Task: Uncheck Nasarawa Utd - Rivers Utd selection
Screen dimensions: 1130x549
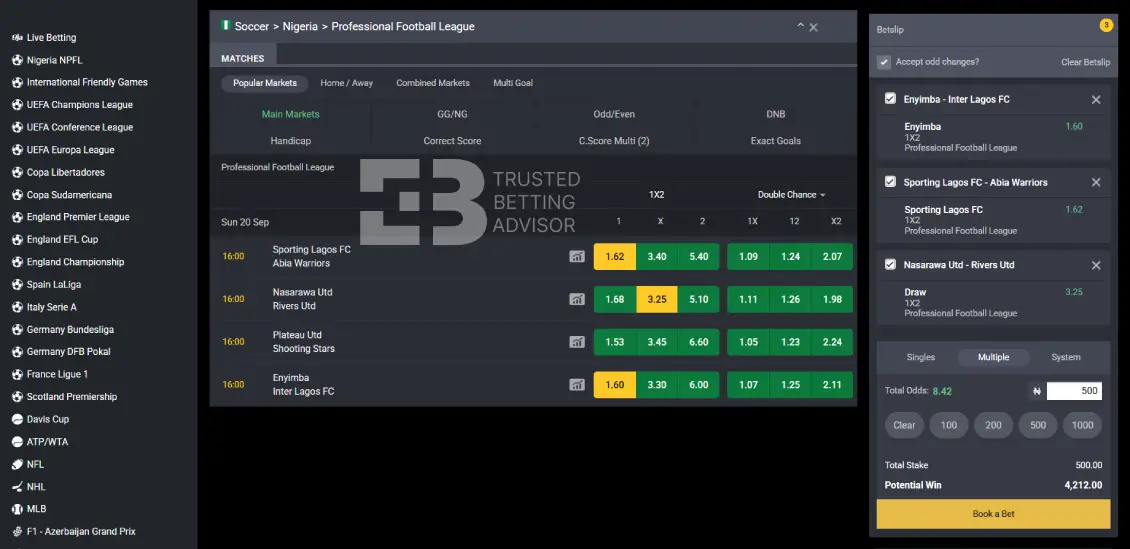Action: tap(891, 264)
